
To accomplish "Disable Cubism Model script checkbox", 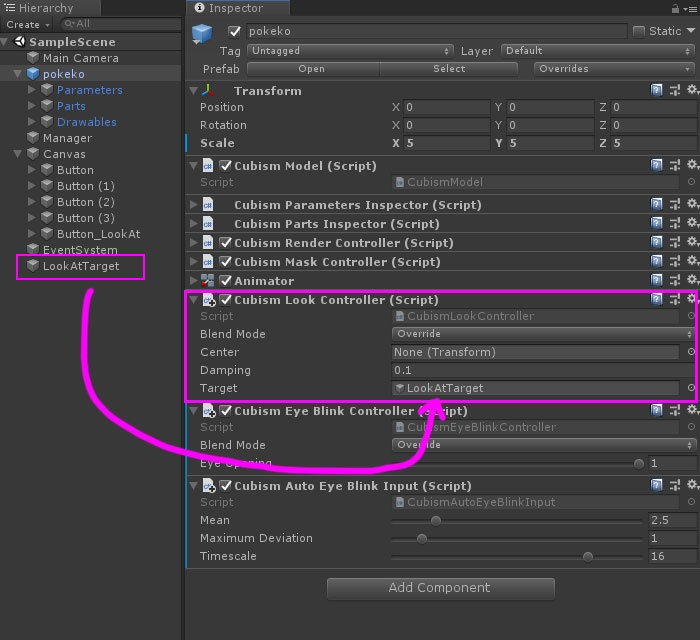I will coord(226,166).
